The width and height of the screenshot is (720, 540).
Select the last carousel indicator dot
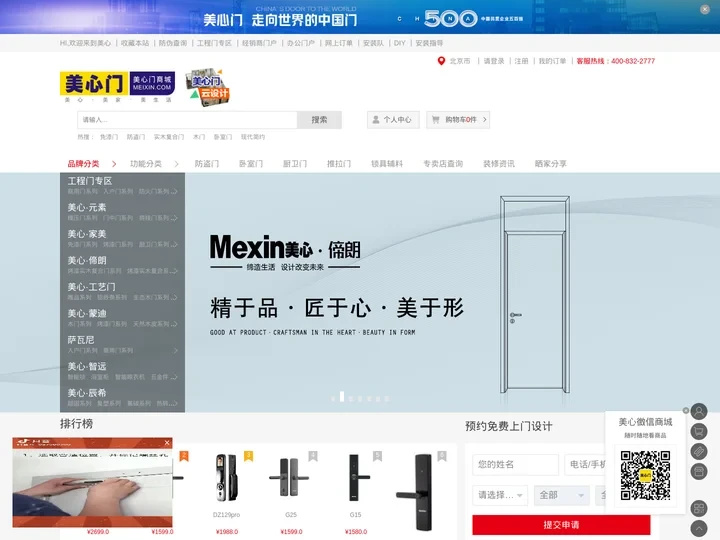point(387,399)
